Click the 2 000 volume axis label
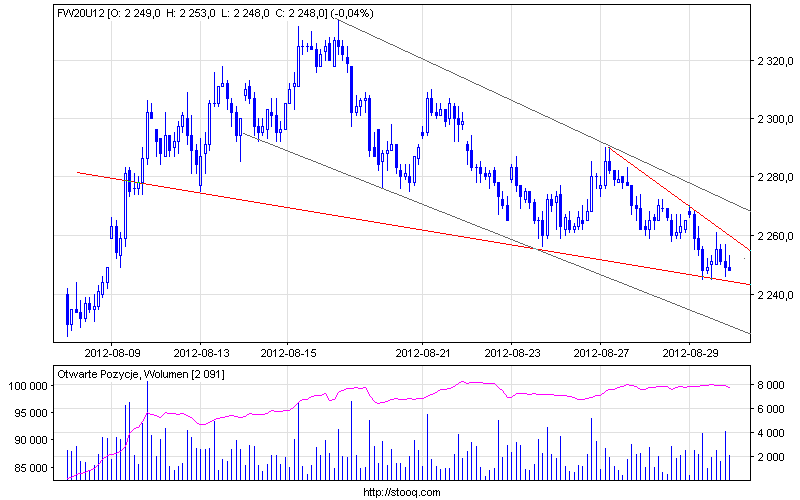 pyautogui.click(x=770, y=457)
